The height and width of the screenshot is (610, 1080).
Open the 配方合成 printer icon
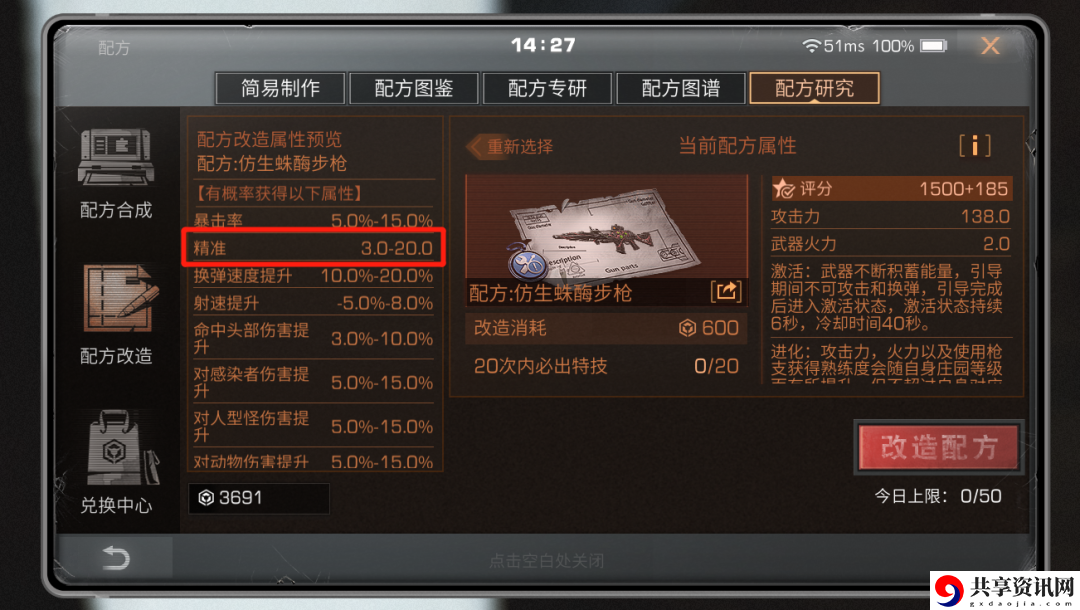[116, 157]
